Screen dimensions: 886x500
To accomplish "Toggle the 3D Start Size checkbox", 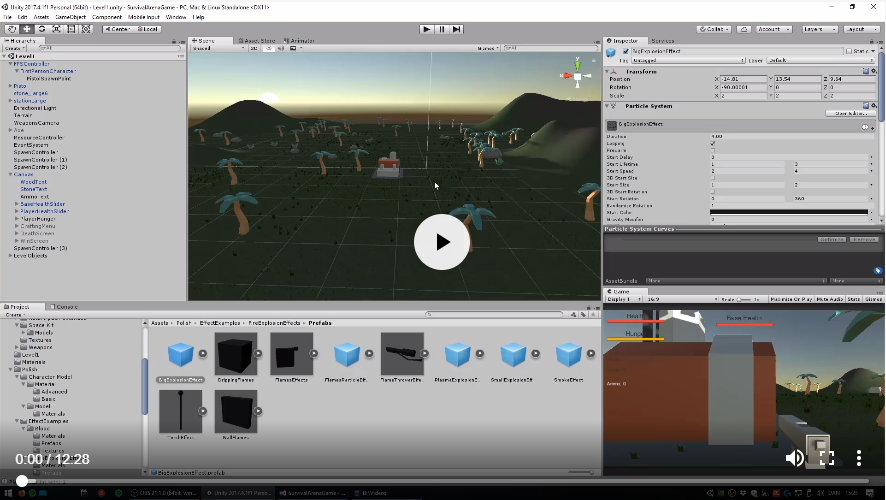I will (x=713, y=178).
